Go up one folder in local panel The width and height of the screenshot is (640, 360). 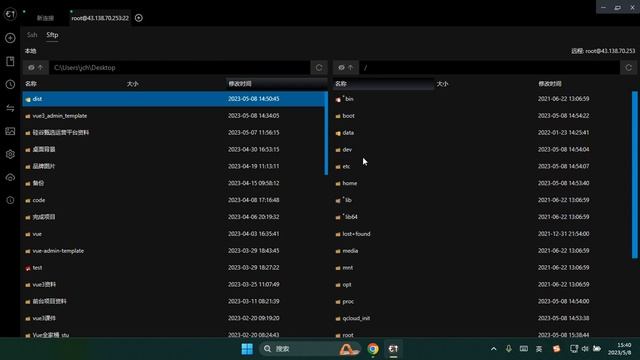tap(40, 68)
